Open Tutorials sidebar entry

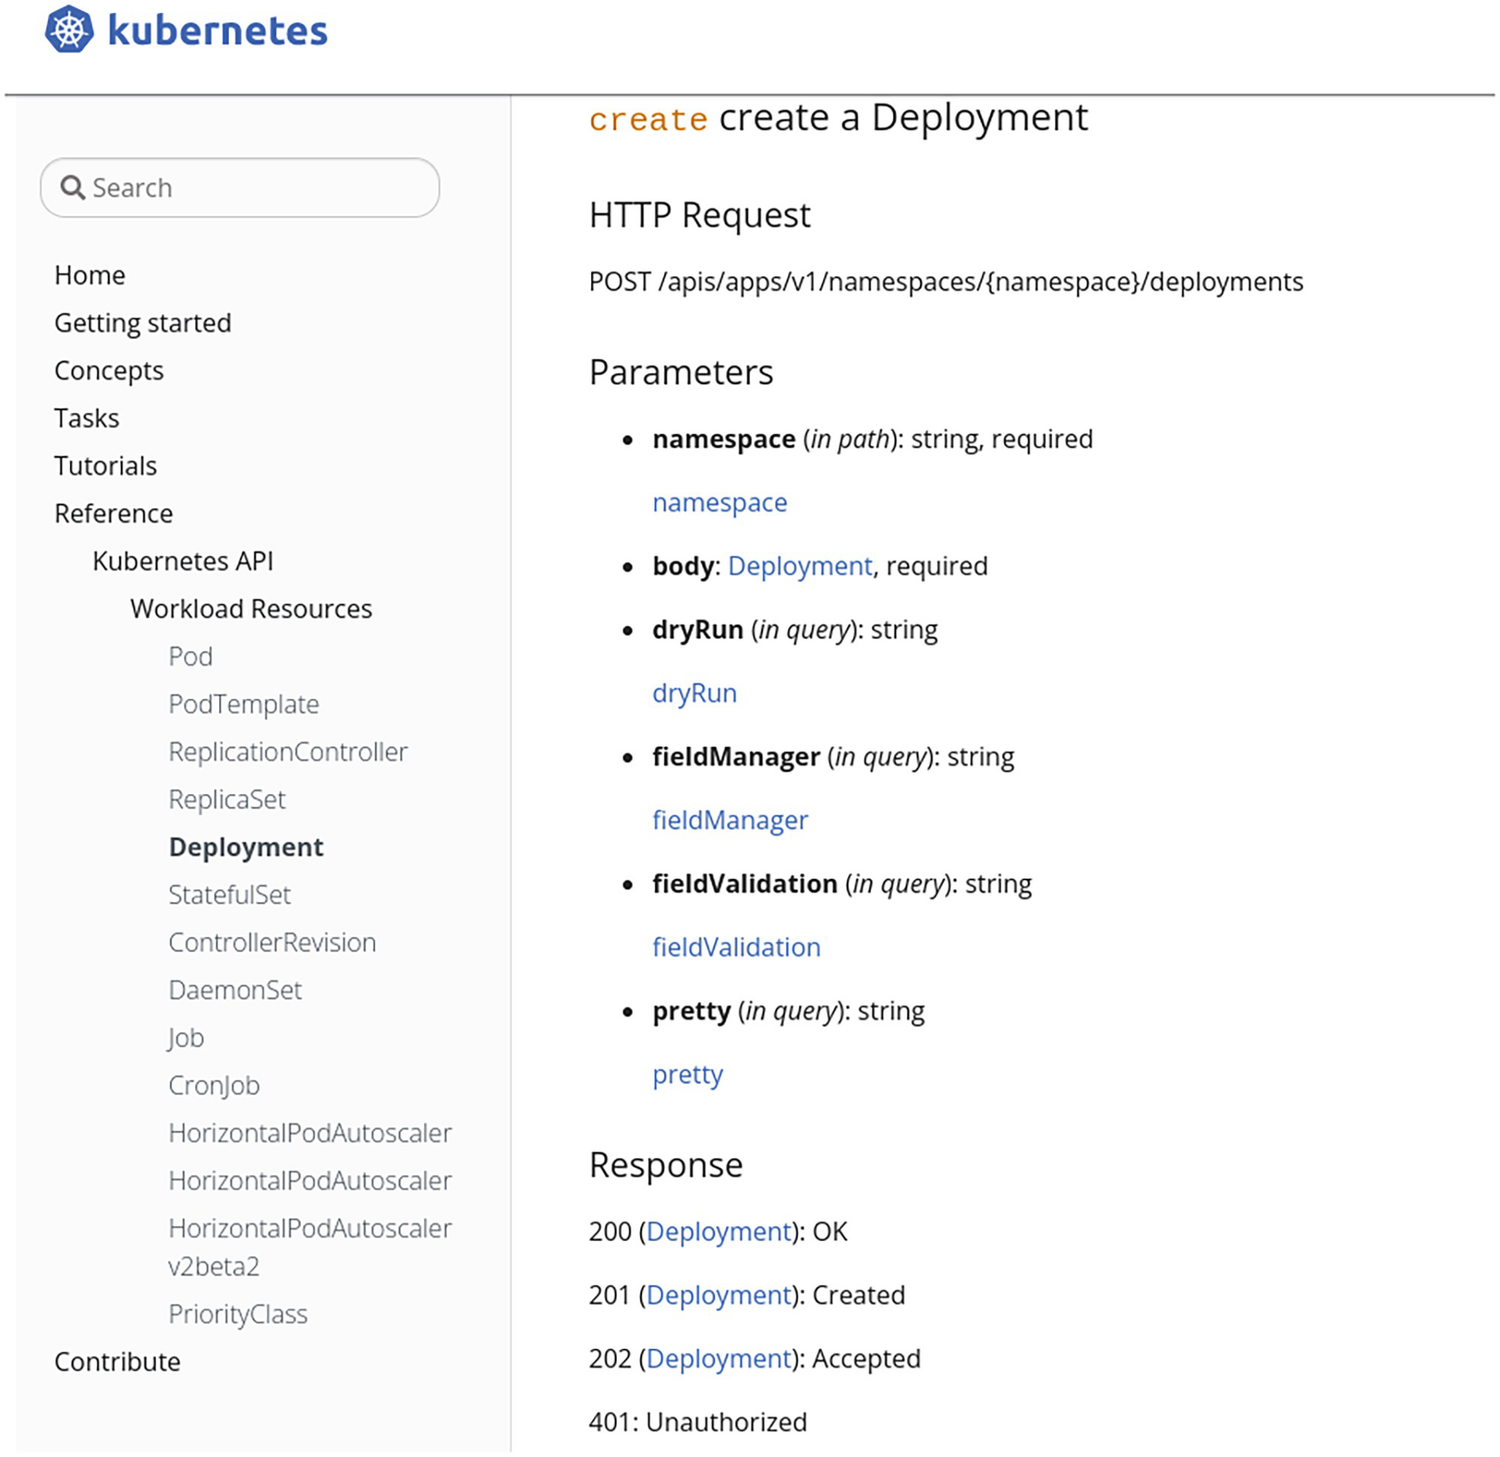(106, 466)
